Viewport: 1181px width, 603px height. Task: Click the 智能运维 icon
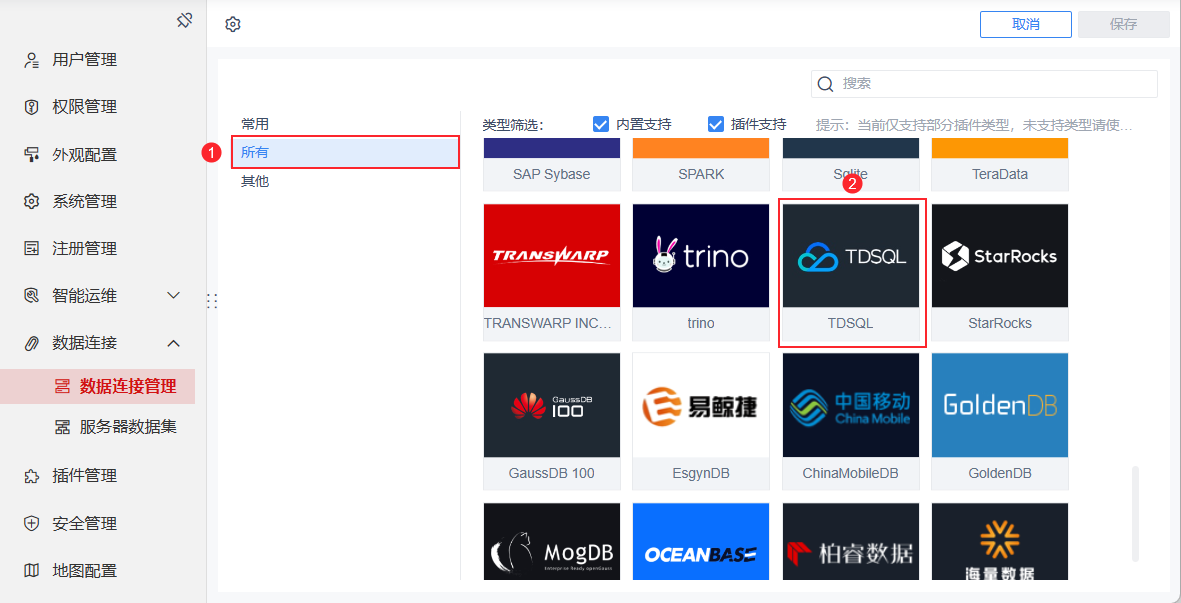(x=32, y=296)
